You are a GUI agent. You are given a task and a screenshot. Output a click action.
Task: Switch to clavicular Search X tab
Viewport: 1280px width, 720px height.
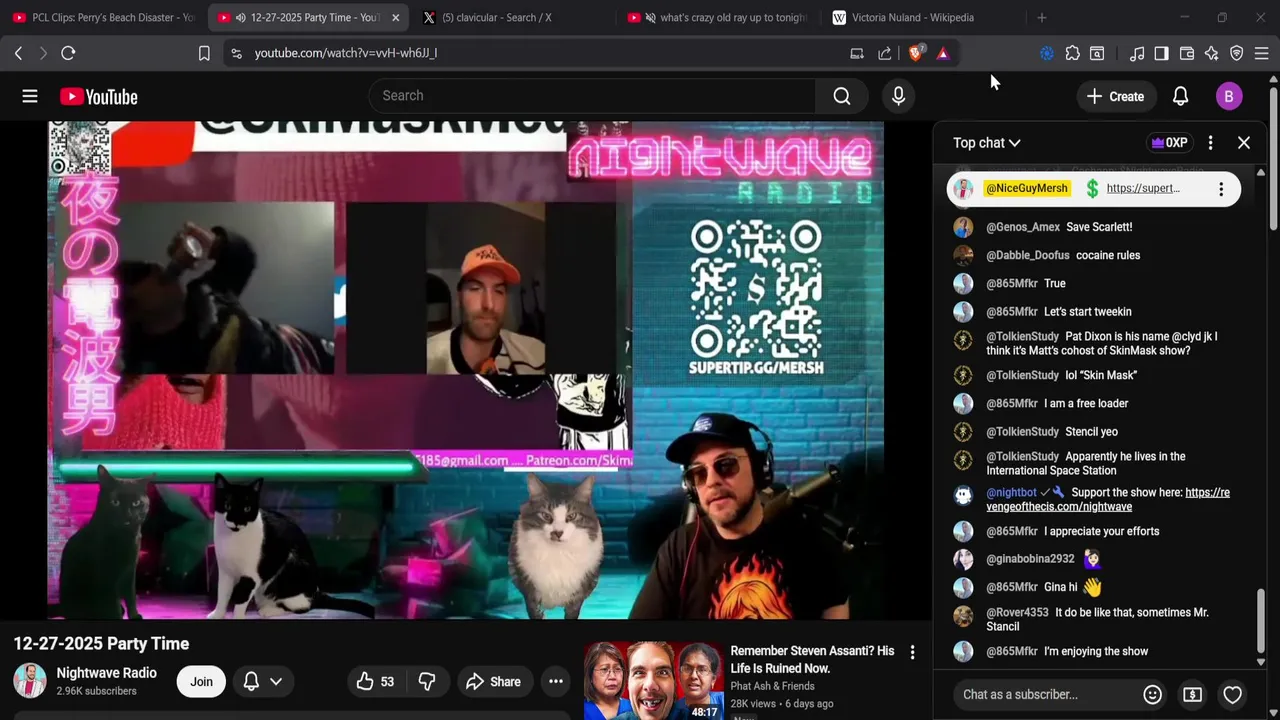coord(497,17)
